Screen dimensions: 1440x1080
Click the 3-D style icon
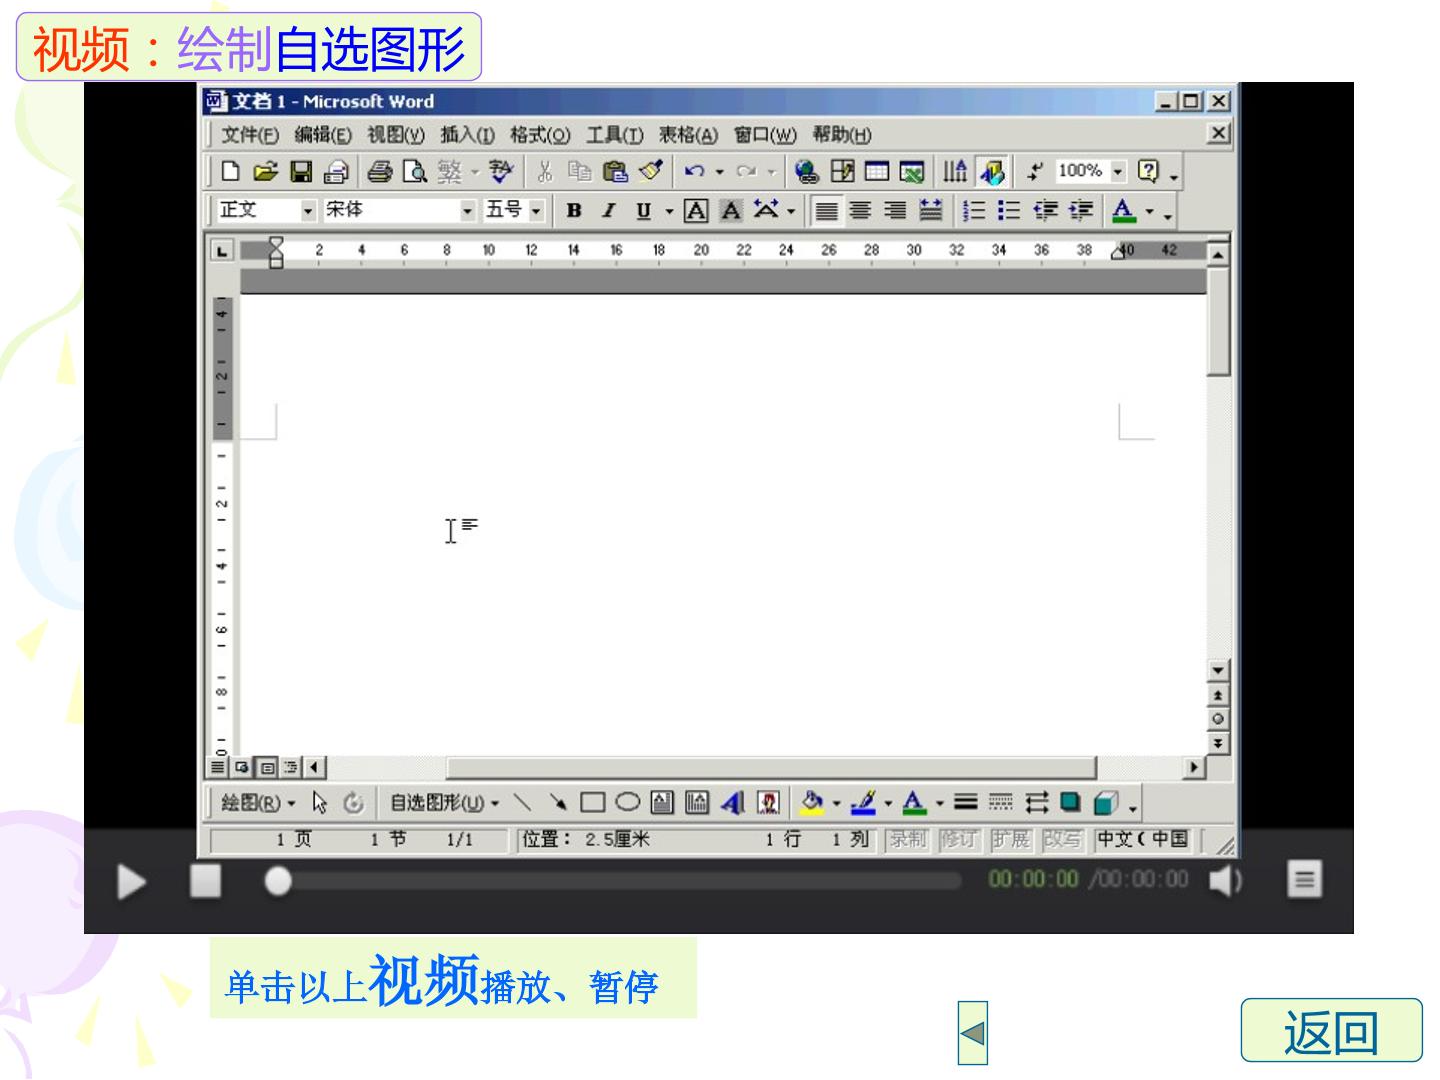point(1105,803)
